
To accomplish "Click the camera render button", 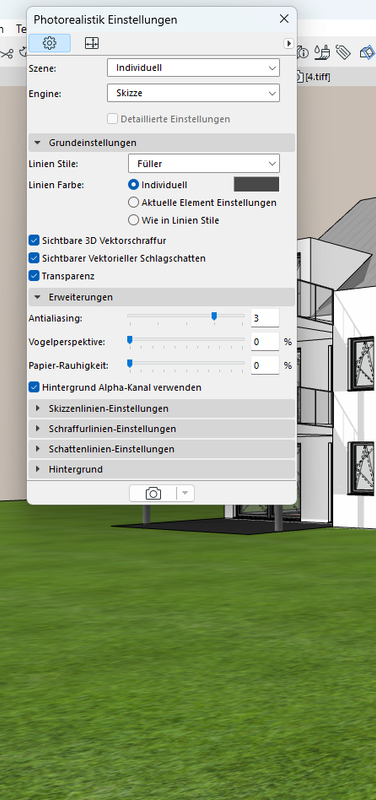I will [x=153, y=493].
